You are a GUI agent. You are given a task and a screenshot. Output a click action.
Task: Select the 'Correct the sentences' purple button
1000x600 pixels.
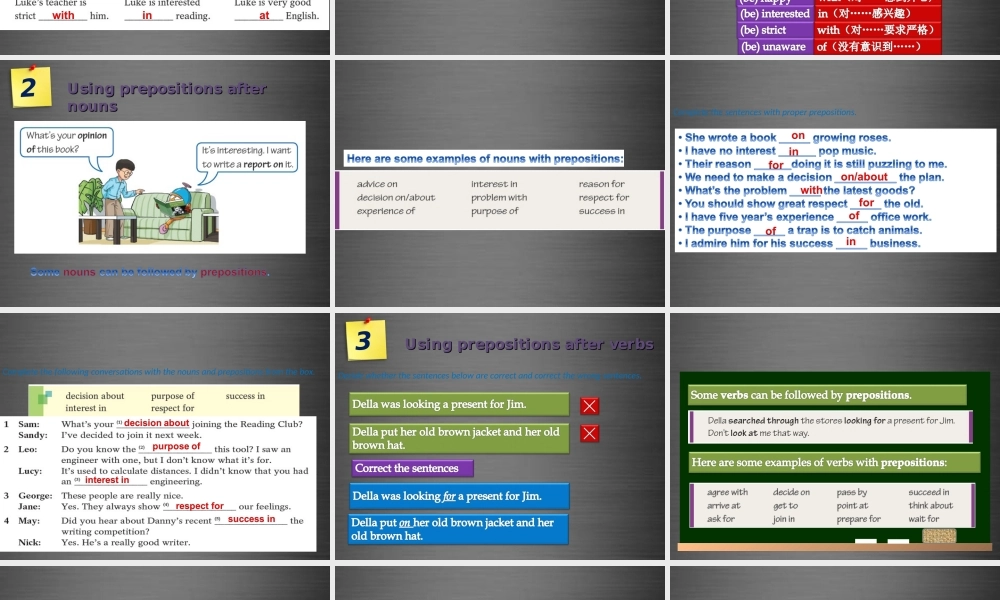tap(410, 468)
